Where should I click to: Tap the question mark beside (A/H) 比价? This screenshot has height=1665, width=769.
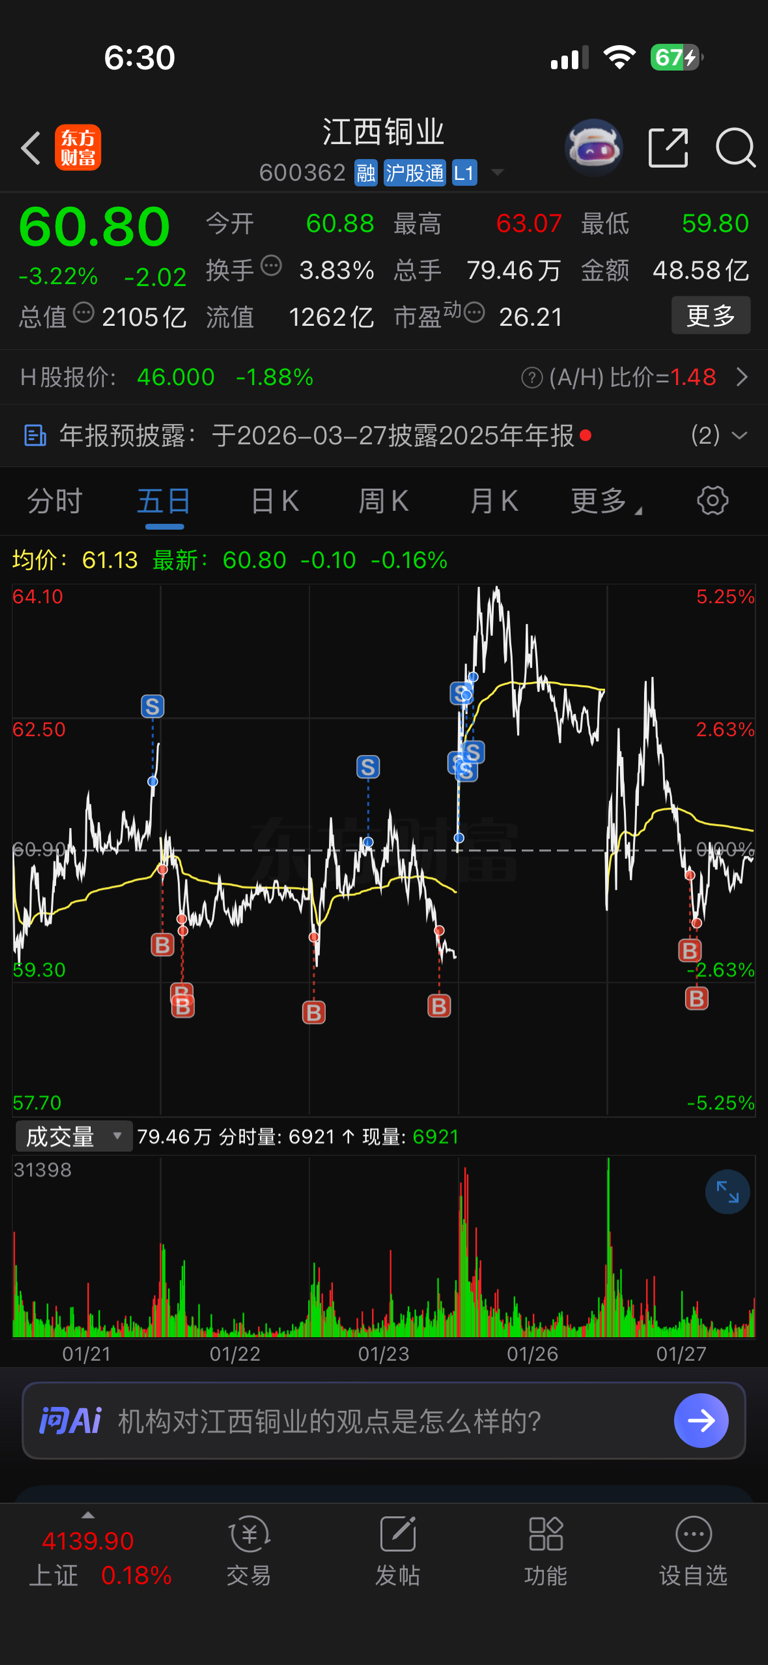532,378
